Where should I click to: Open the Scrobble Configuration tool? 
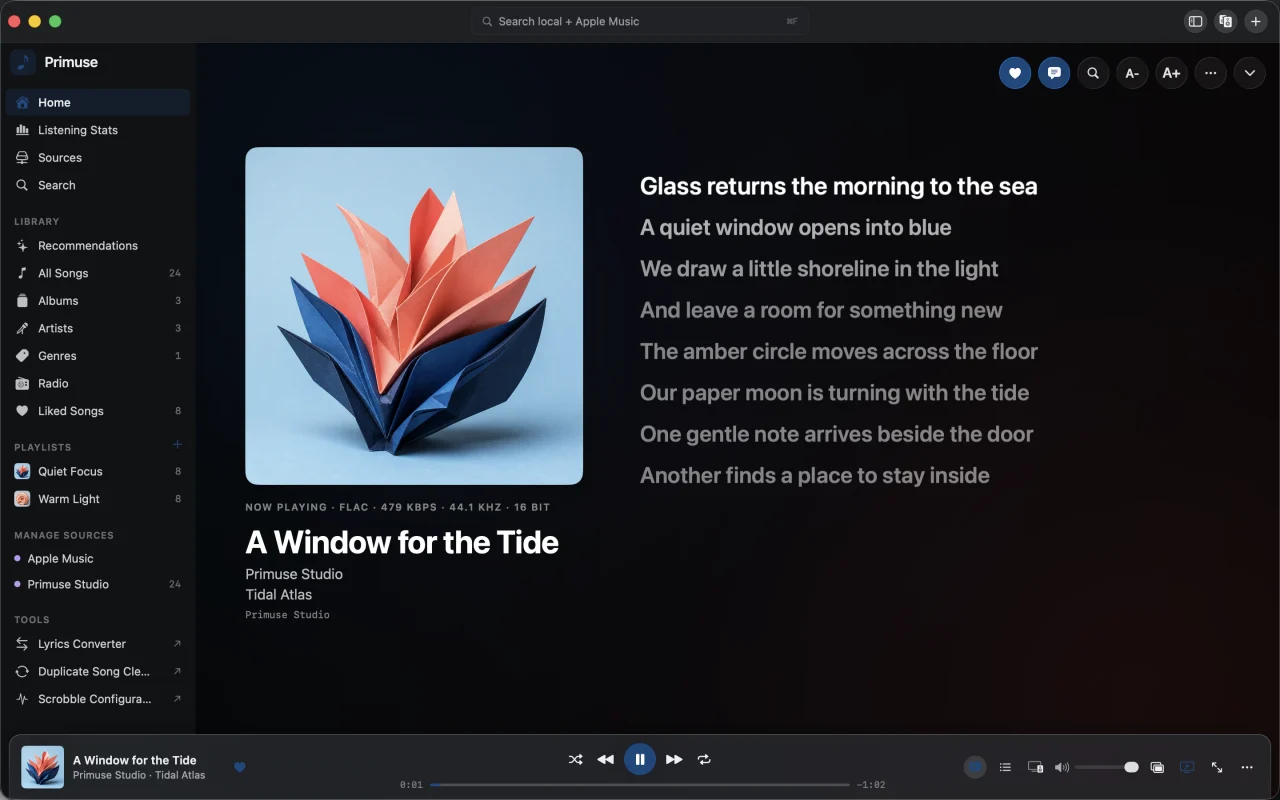[x=98, y=699]
